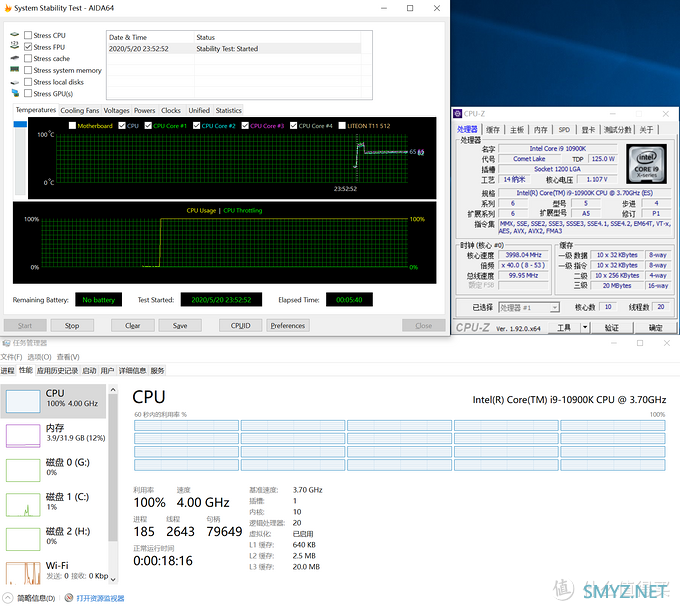Click the Stress local disks drive icon

(15, 82)
